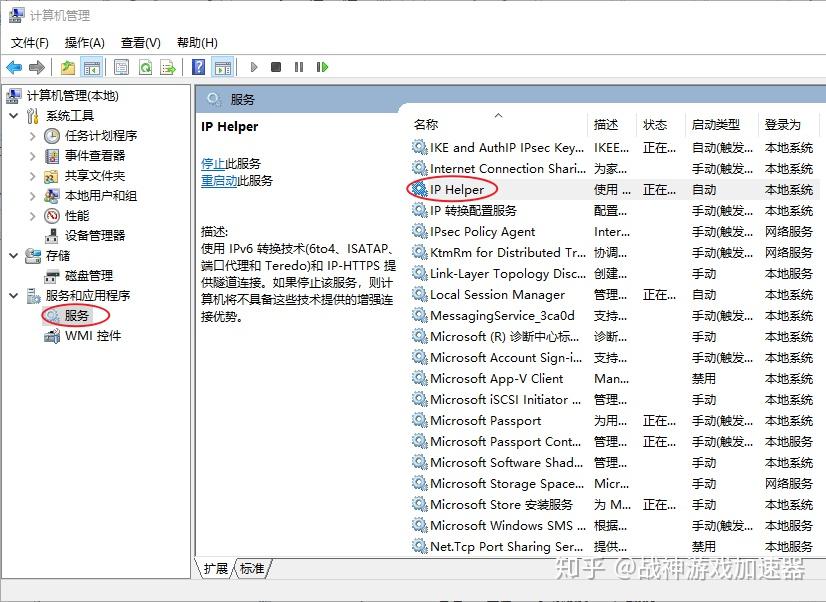The width and height of the screenshot is (826, 602).
Task: Open the 帮助(H) menu
Action: 197,43
